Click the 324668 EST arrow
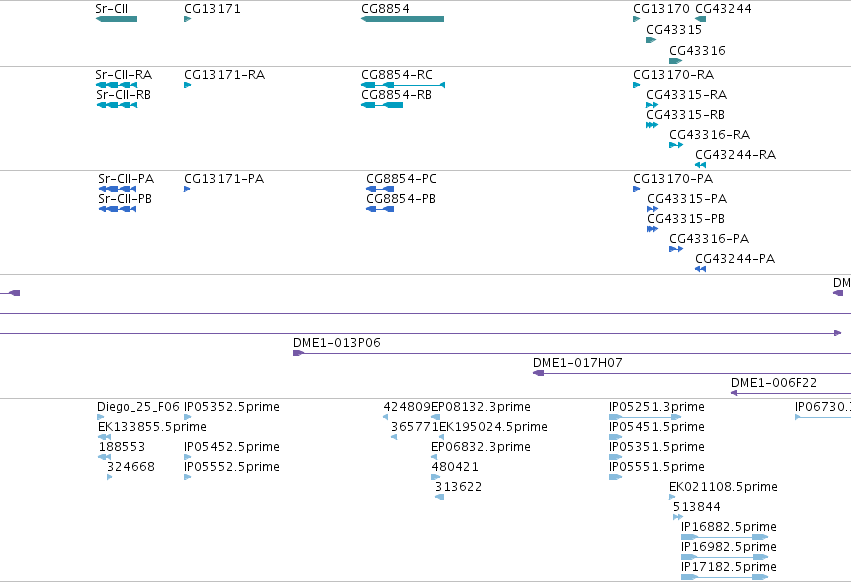851x582 pixels. click(110, 477)
